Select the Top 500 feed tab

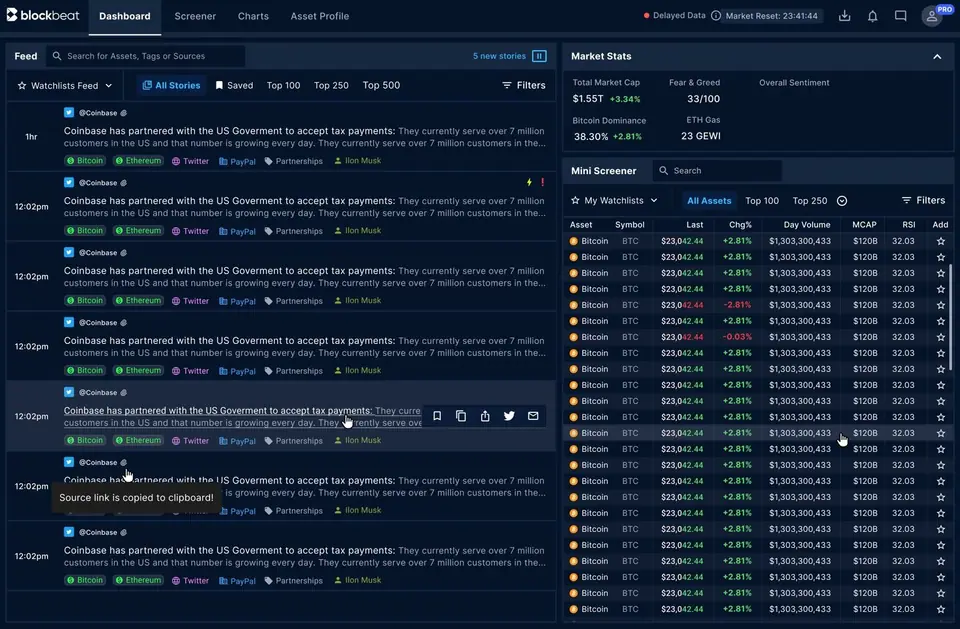381,86
